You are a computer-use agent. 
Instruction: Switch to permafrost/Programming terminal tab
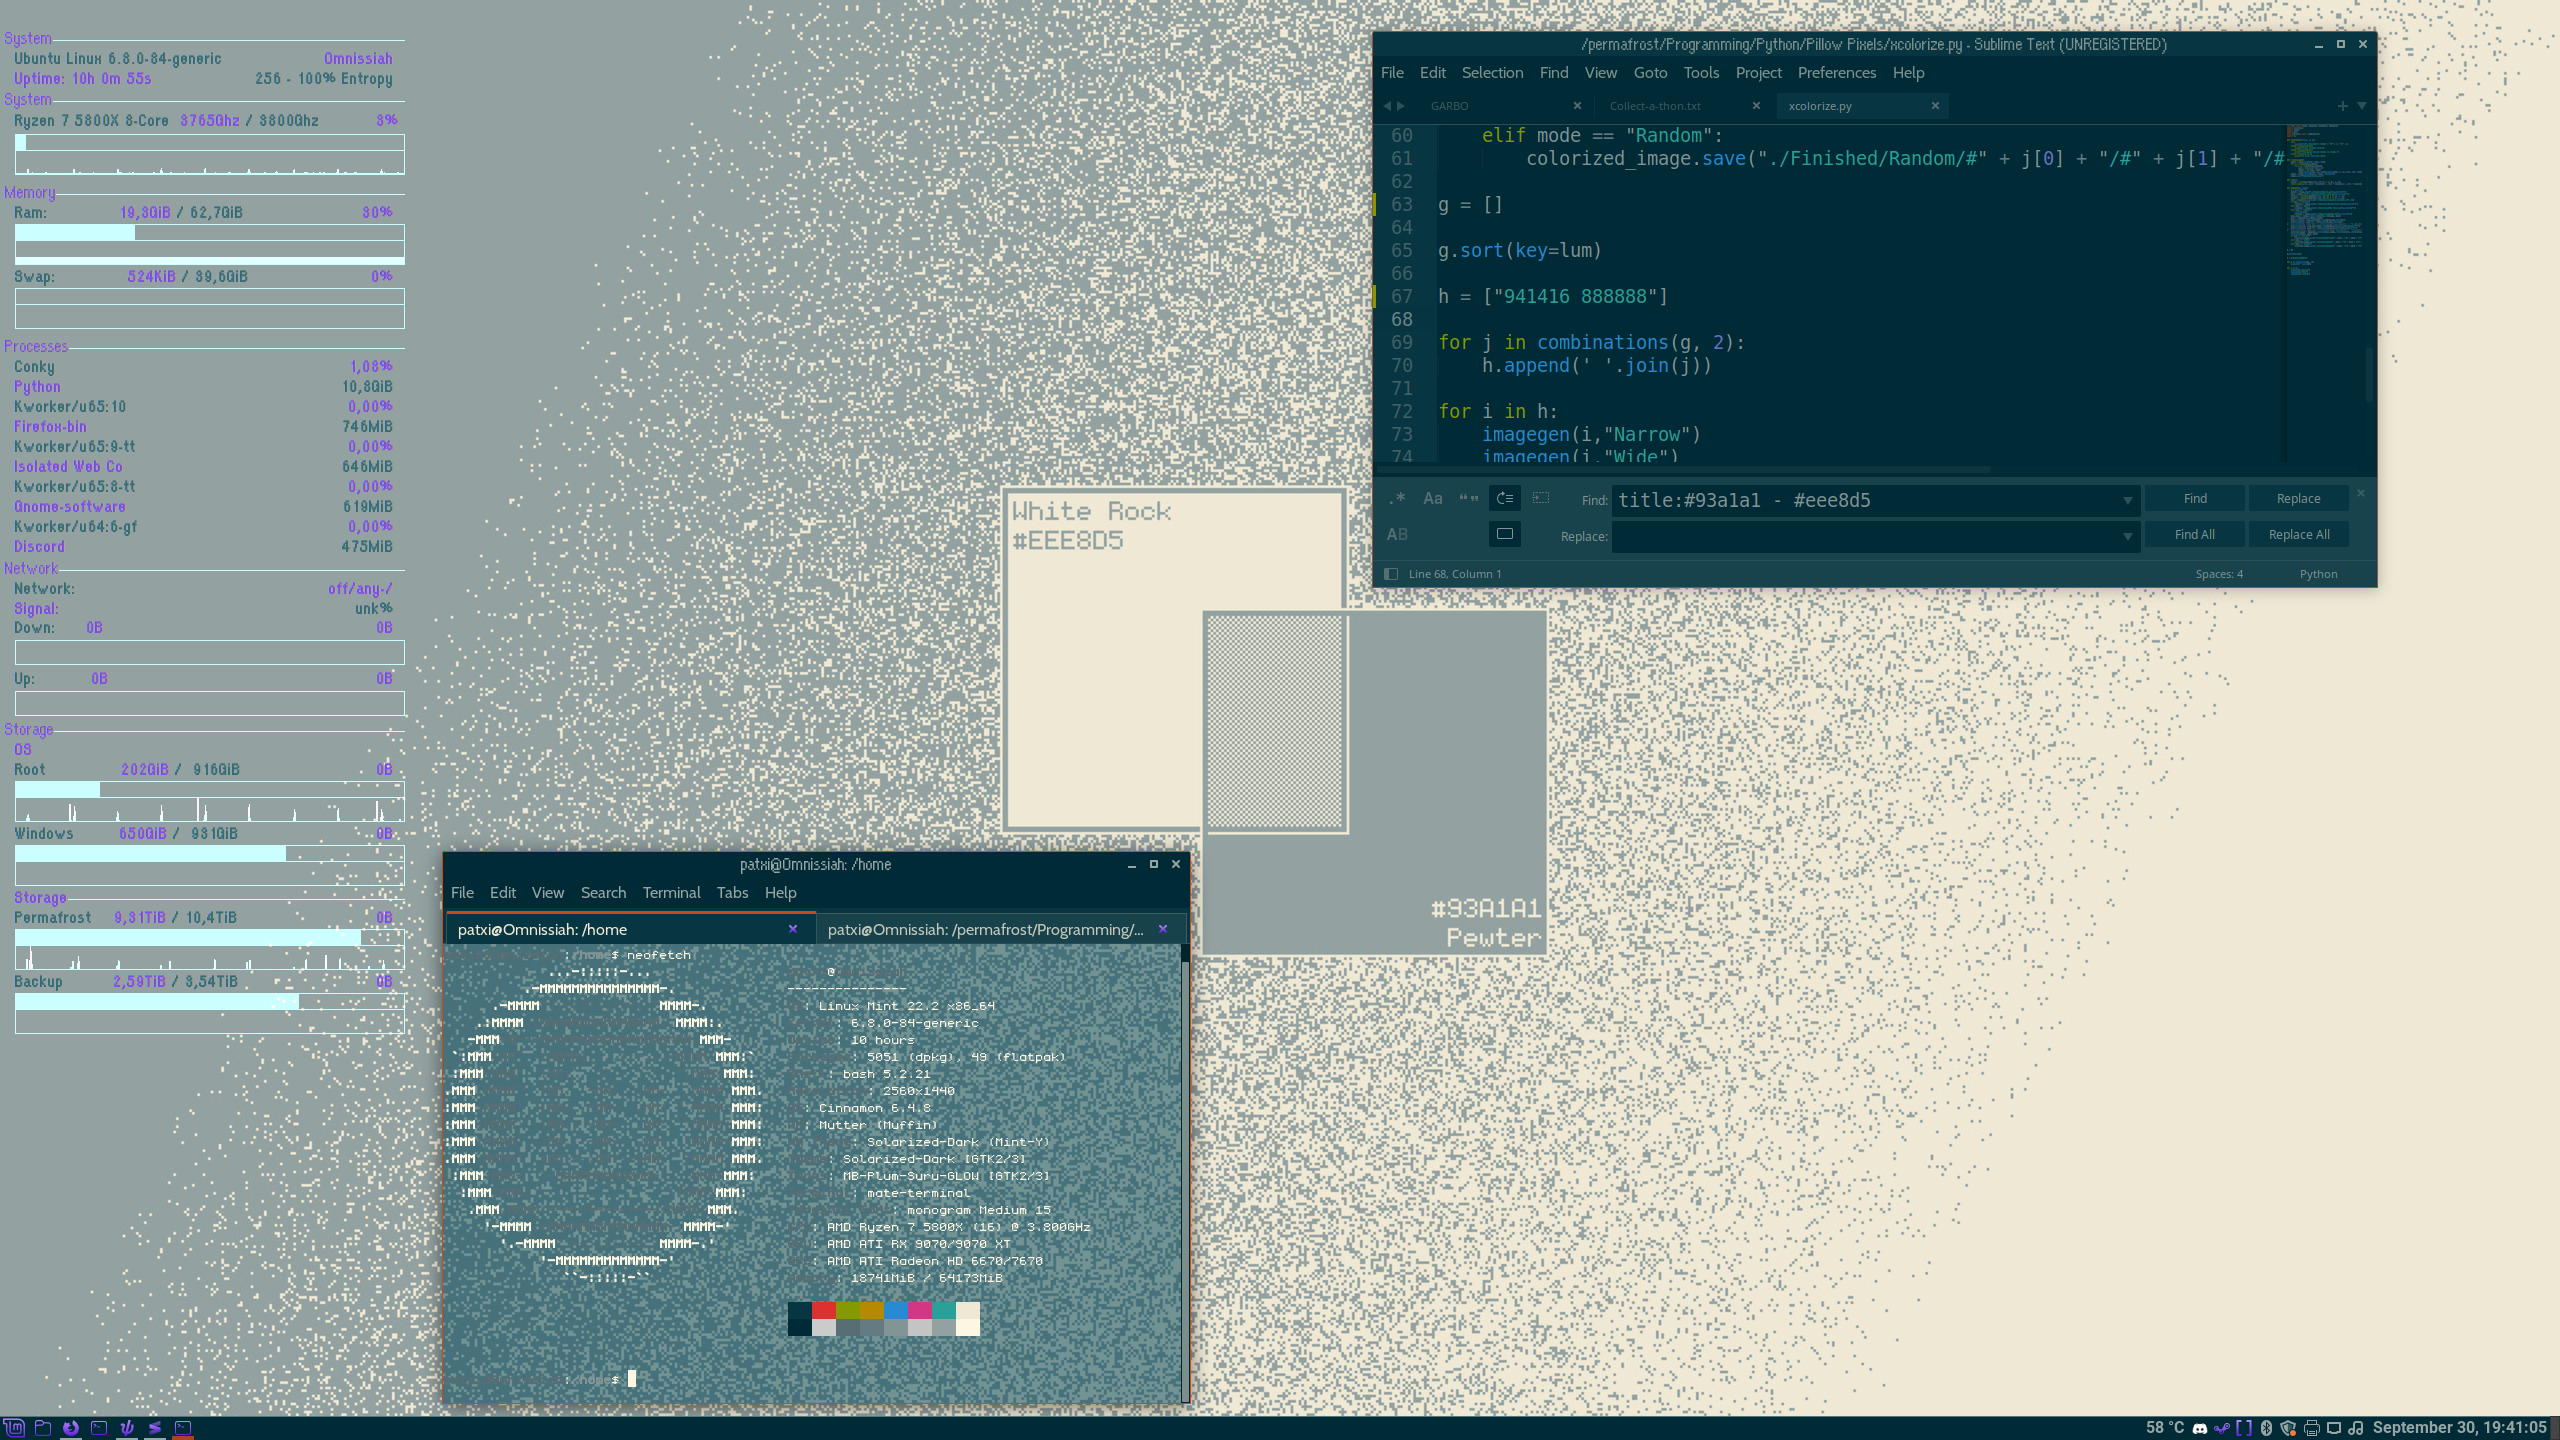(x=985, y=929)
